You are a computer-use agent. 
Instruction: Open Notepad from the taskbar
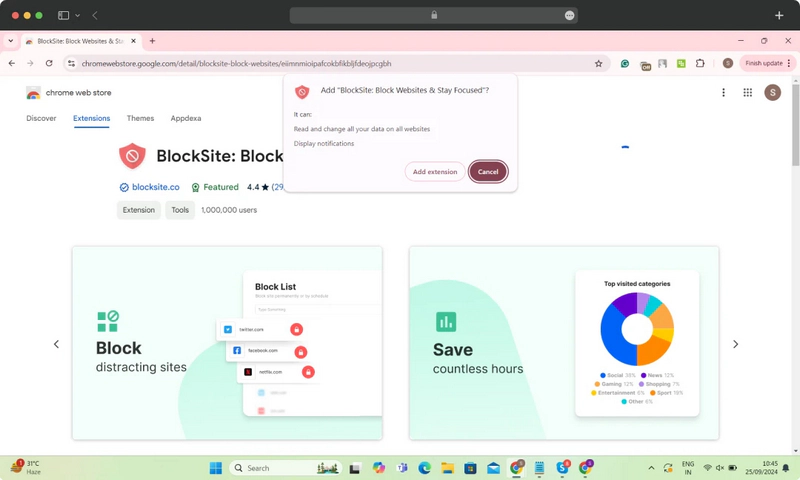539,468
